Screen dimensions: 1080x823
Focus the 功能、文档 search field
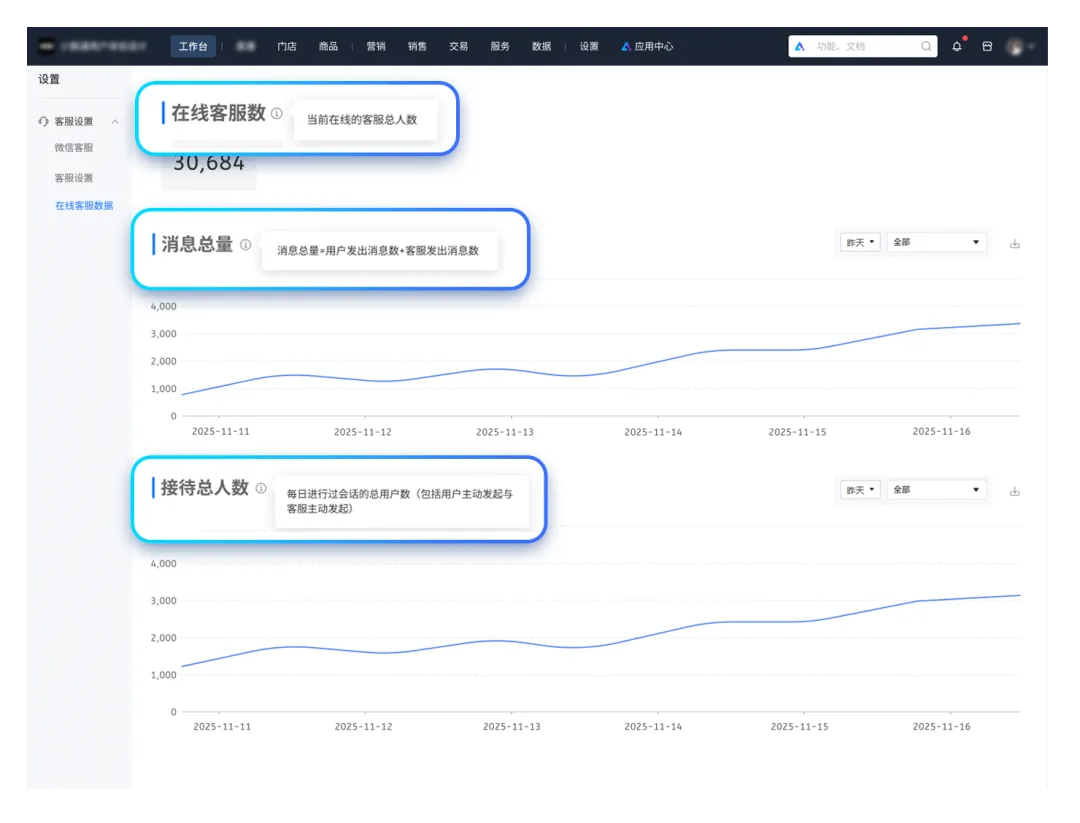click(862, 47)
